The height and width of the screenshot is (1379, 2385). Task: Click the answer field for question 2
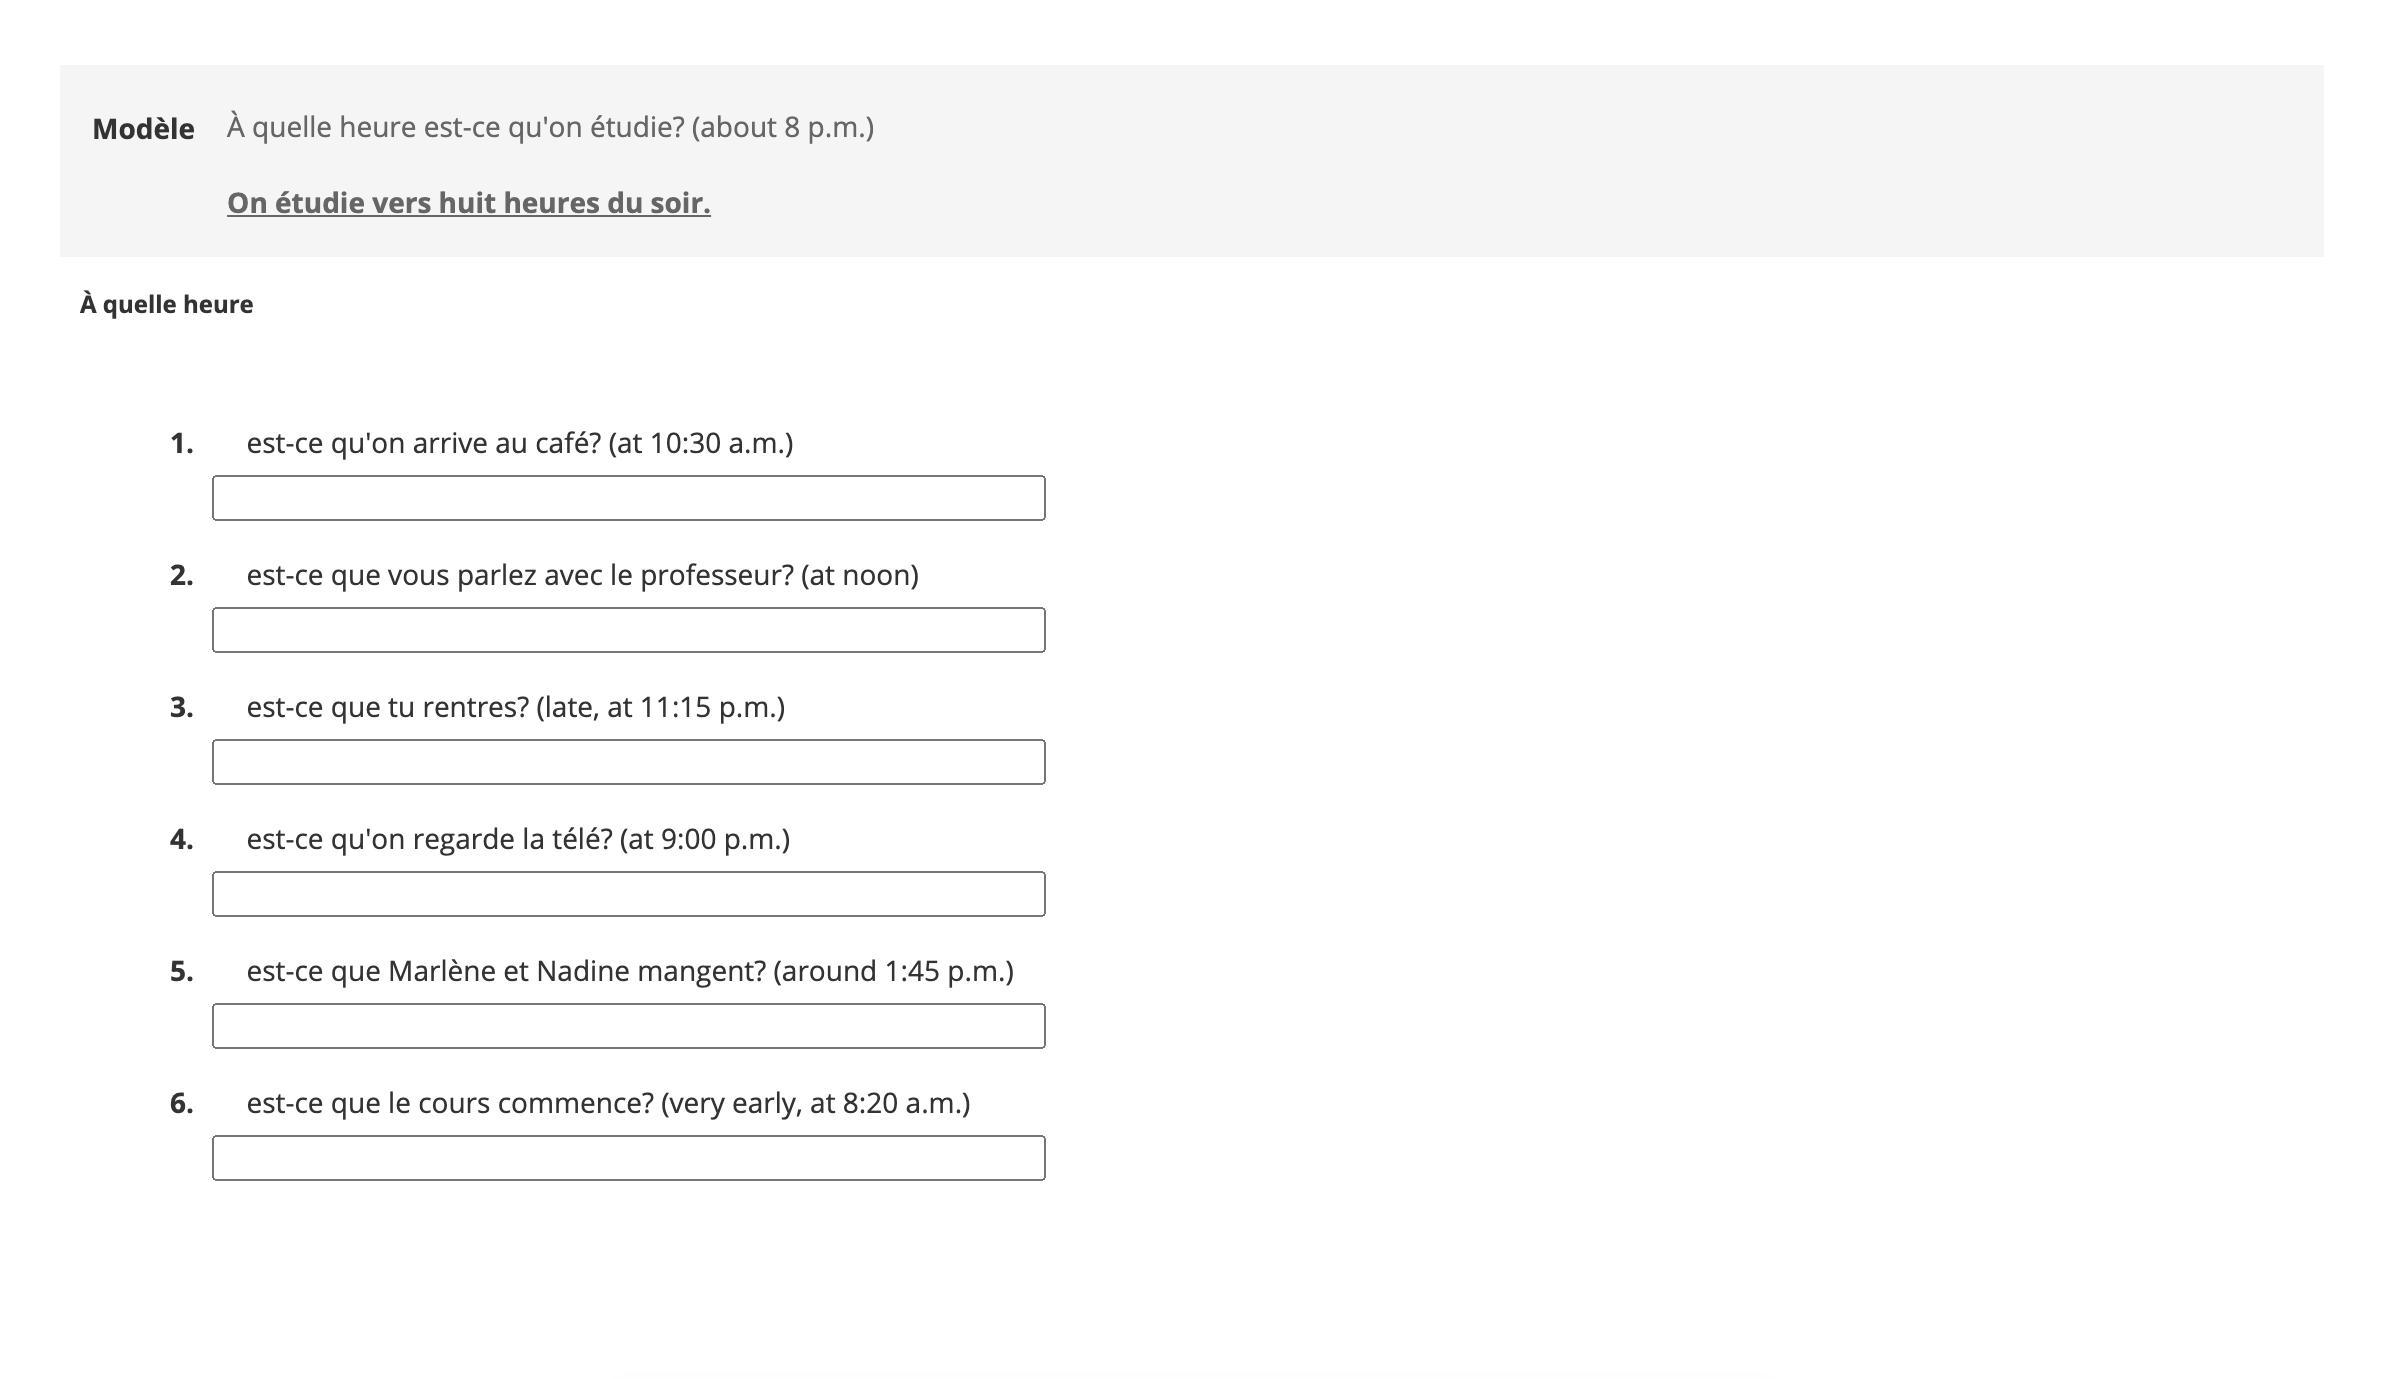tap(628, 630)
